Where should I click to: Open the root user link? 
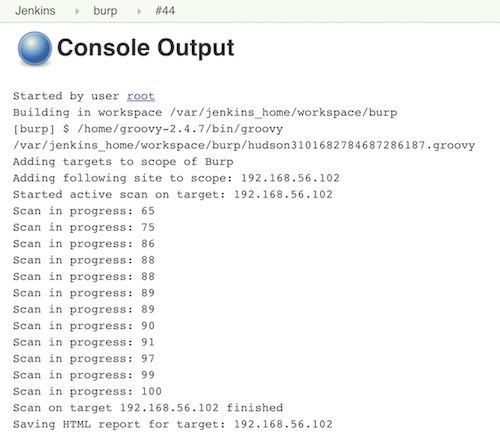[x=141, y=96]
